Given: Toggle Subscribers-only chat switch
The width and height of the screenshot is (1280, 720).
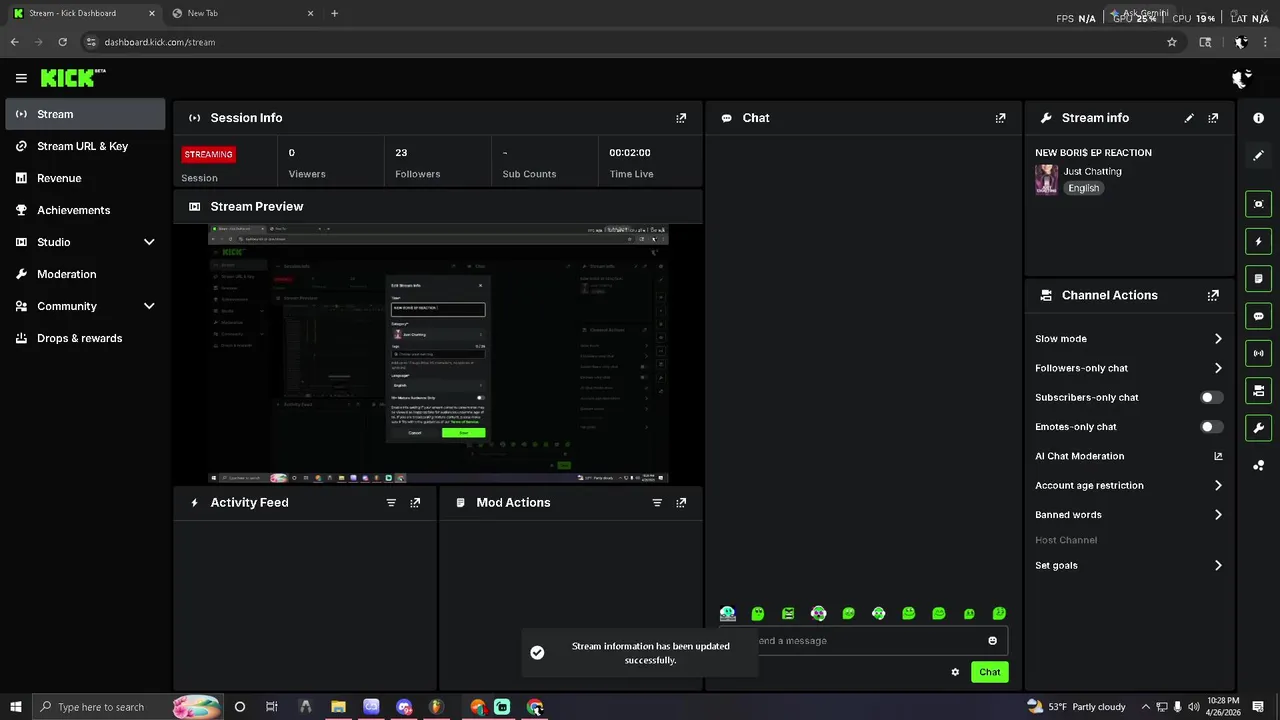Looking at the screenshot, I should point(1211,398).
